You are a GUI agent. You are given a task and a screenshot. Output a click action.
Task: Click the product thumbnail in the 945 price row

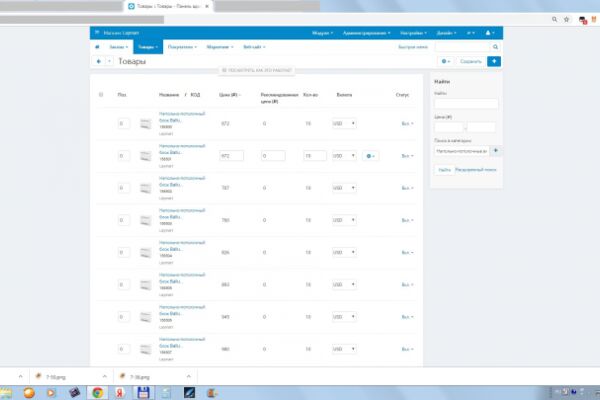click(145, 317)
